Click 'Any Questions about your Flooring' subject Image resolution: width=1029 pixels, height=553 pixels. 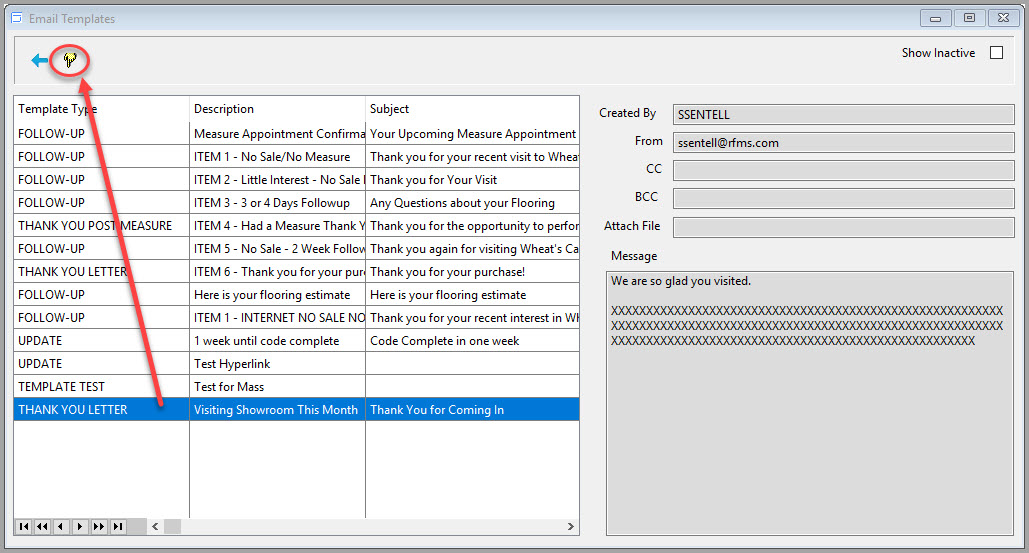tap(472, 203)
